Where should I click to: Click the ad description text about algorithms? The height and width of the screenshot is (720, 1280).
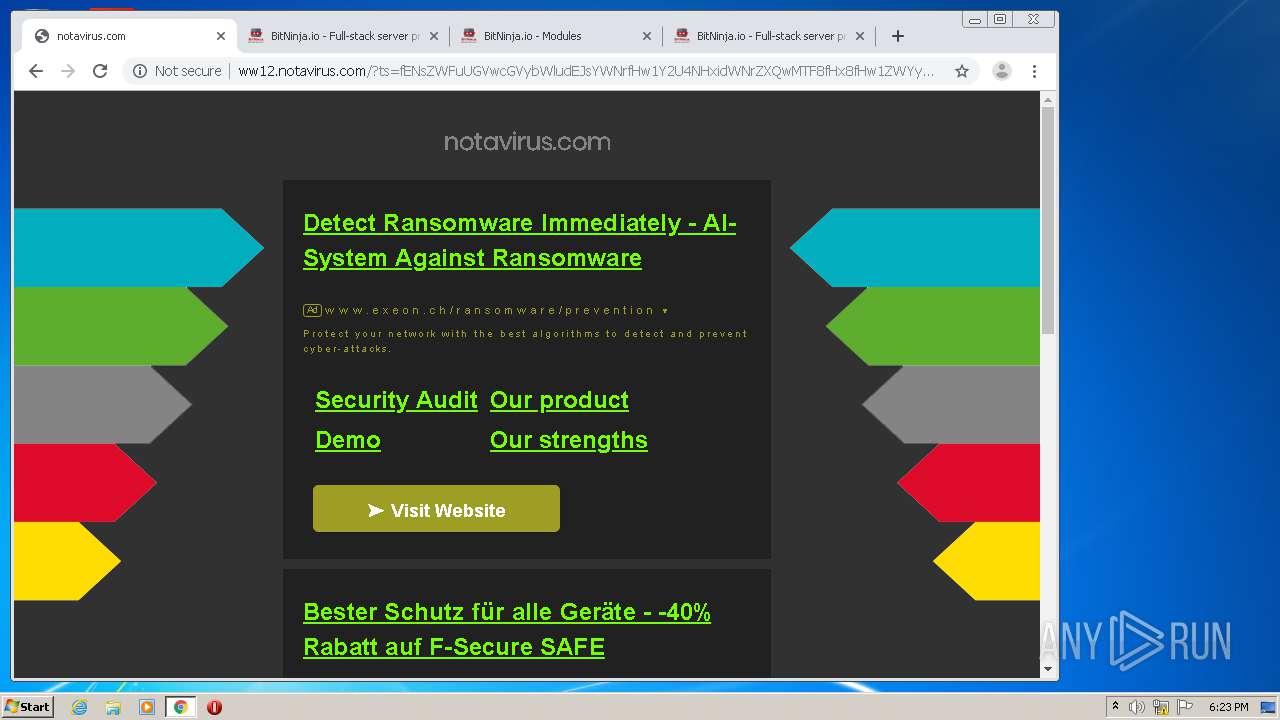tap(525, 341)
